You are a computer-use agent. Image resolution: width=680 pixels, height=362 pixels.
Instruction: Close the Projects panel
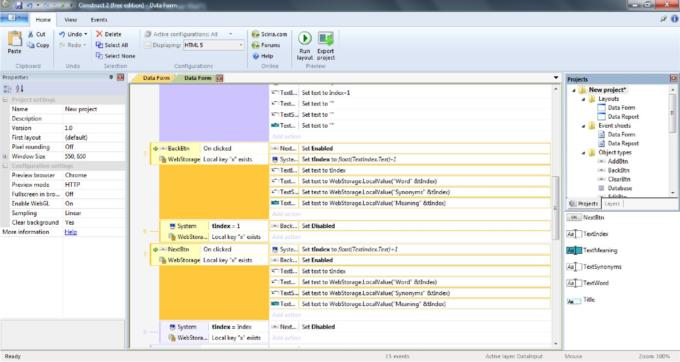pyautogui.click(x=673, y=78)
